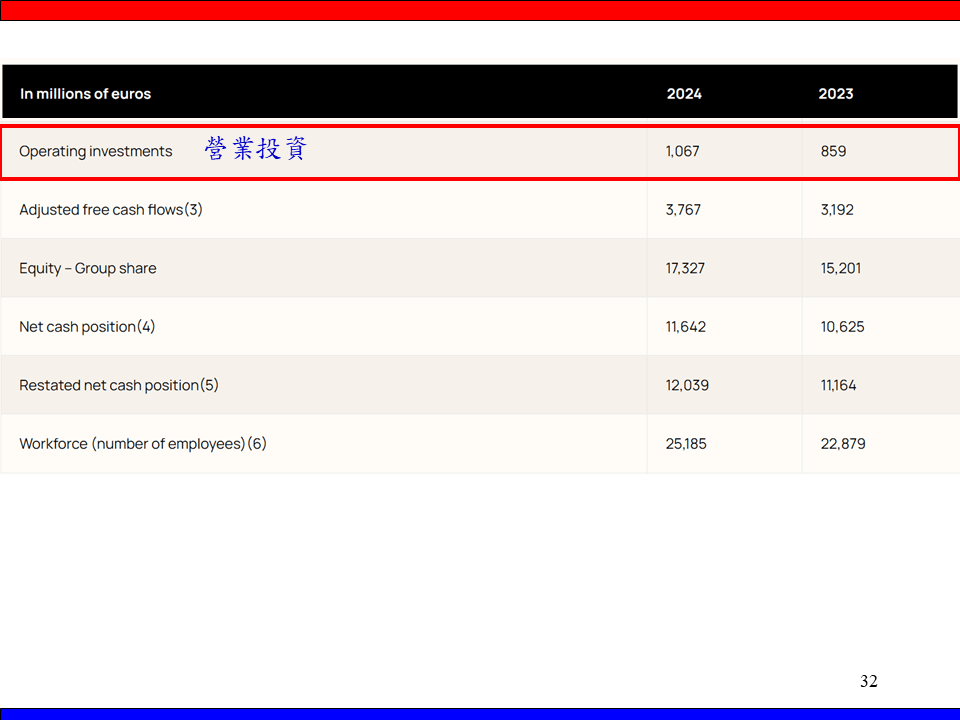The width and height of the screenshot is (960, 720).
Task: Click the 17,327 equity value
Action: [x=685, y=268]
